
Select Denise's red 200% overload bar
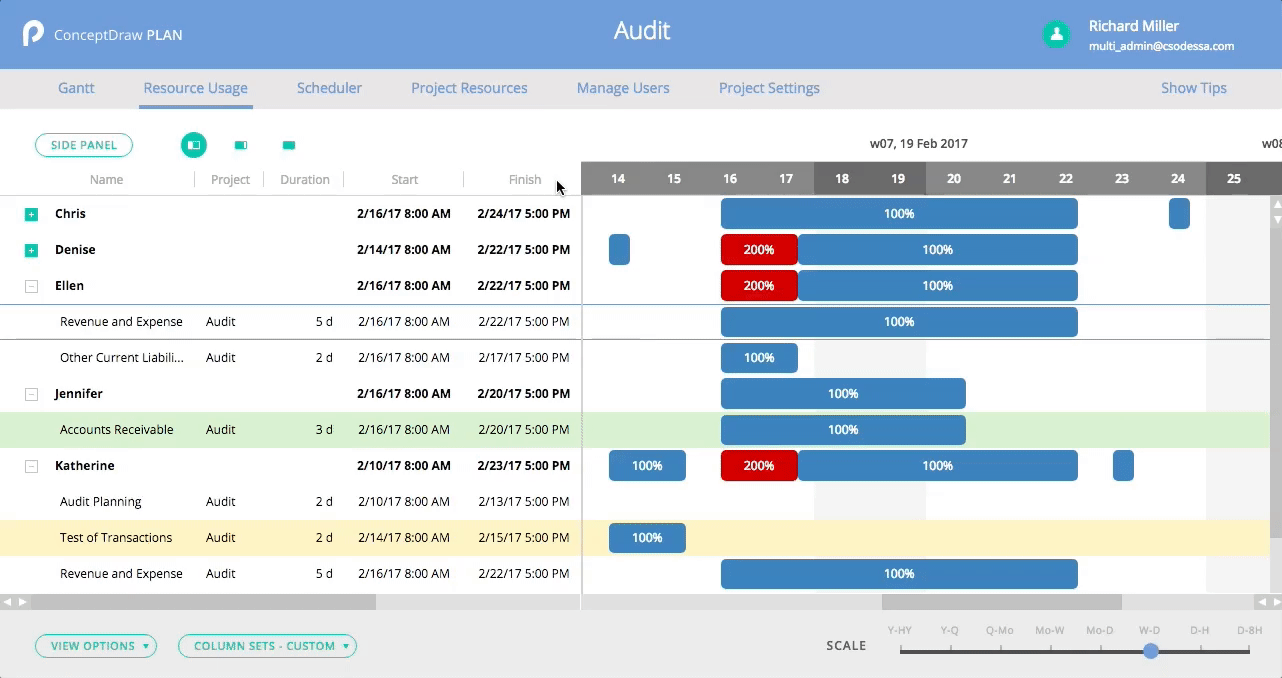pos(759,250)
